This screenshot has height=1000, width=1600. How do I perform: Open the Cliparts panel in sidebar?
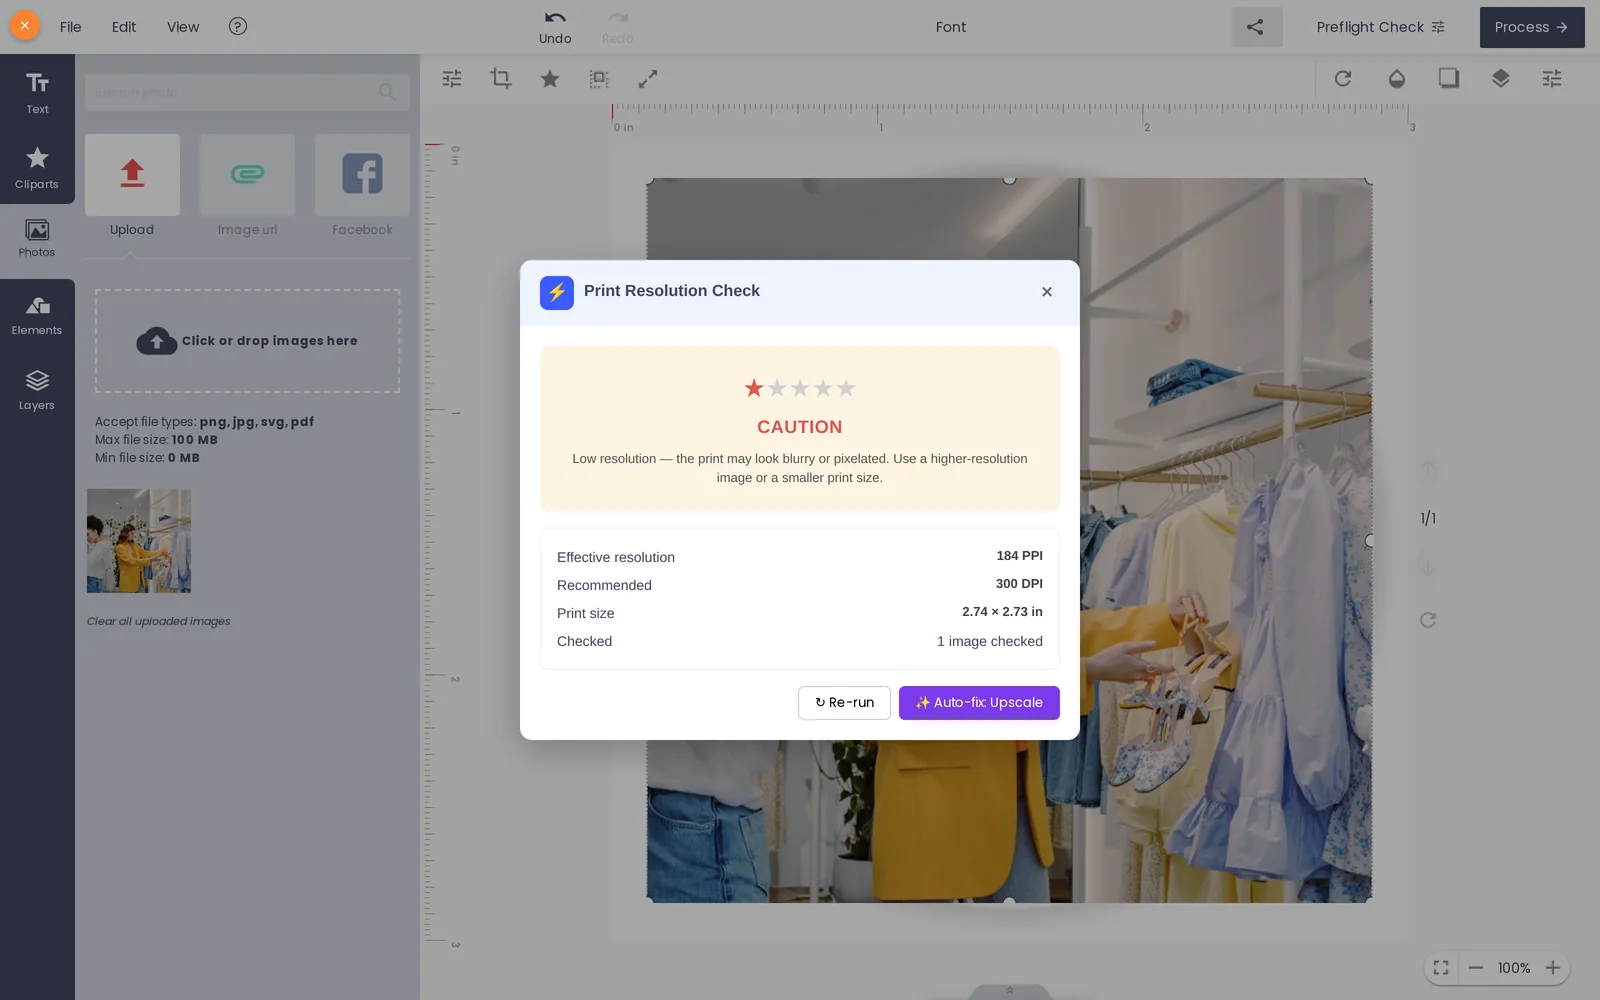point(37,167)
